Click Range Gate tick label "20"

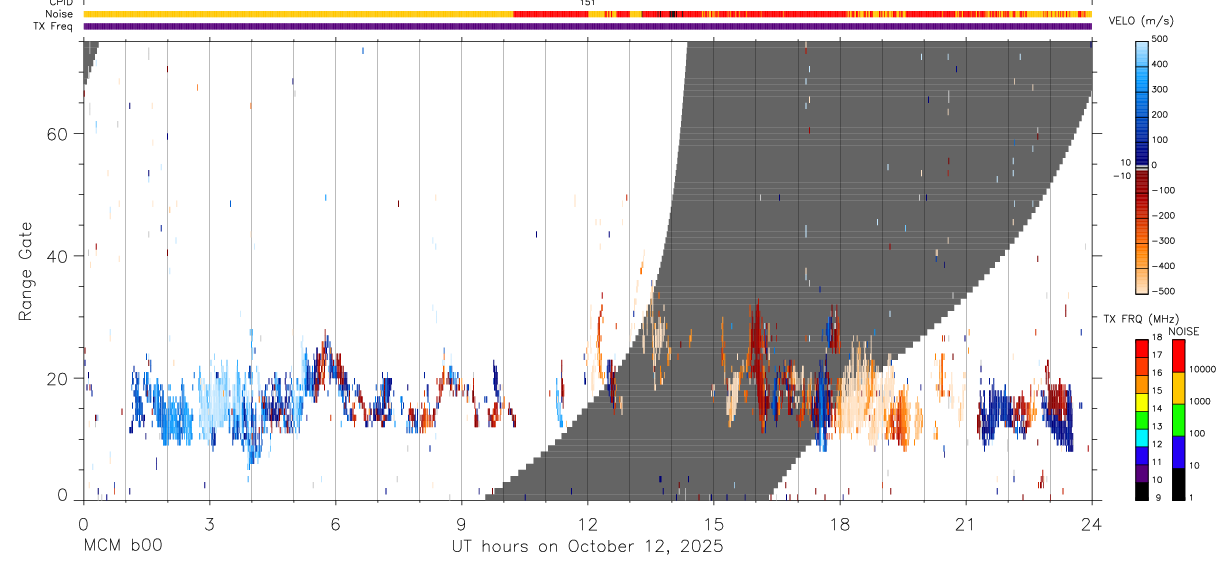57,378
